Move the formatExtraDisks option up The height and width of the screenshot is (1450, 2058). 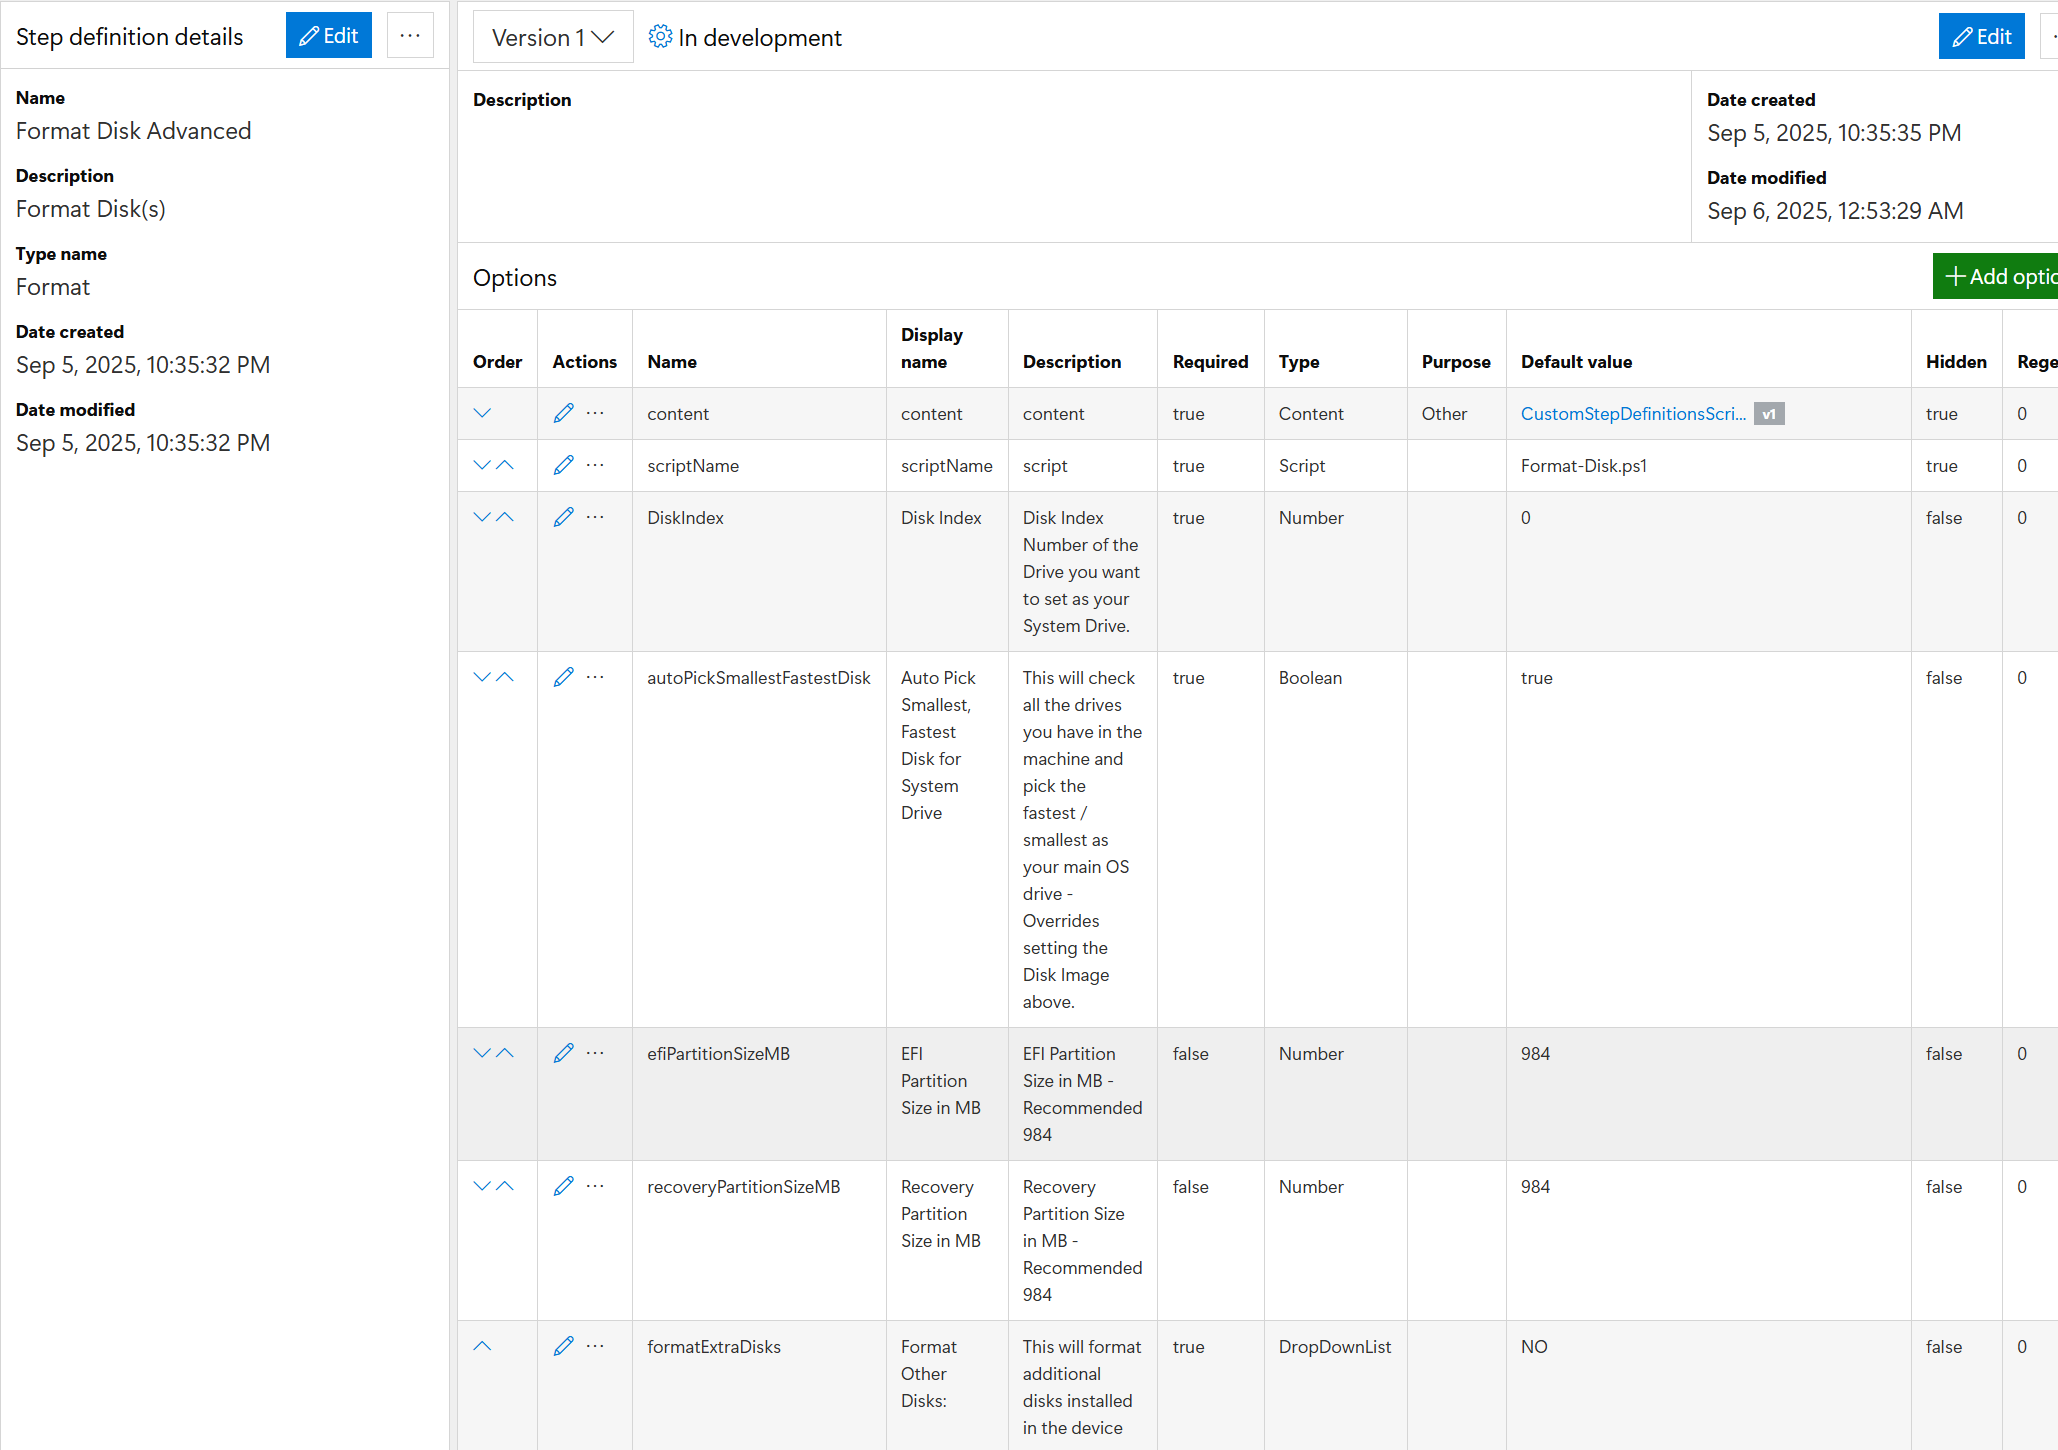[x=482, y=1346]
